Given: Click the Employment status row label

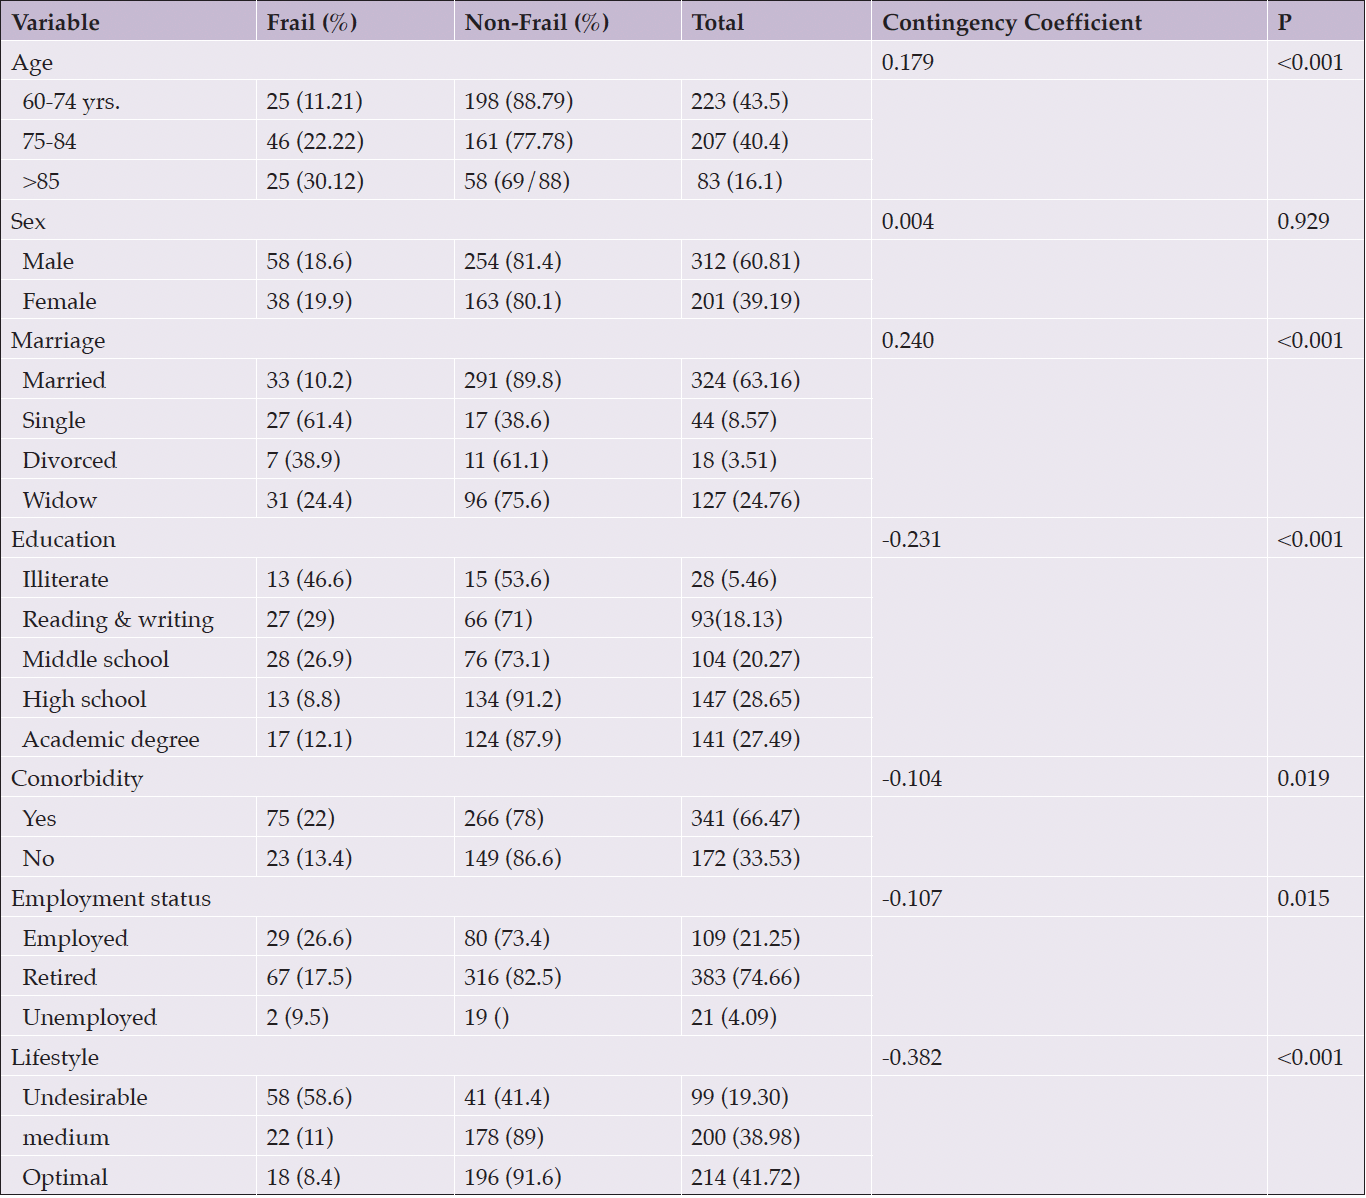Looking at the screenshot, I should (x=111, y=899).
